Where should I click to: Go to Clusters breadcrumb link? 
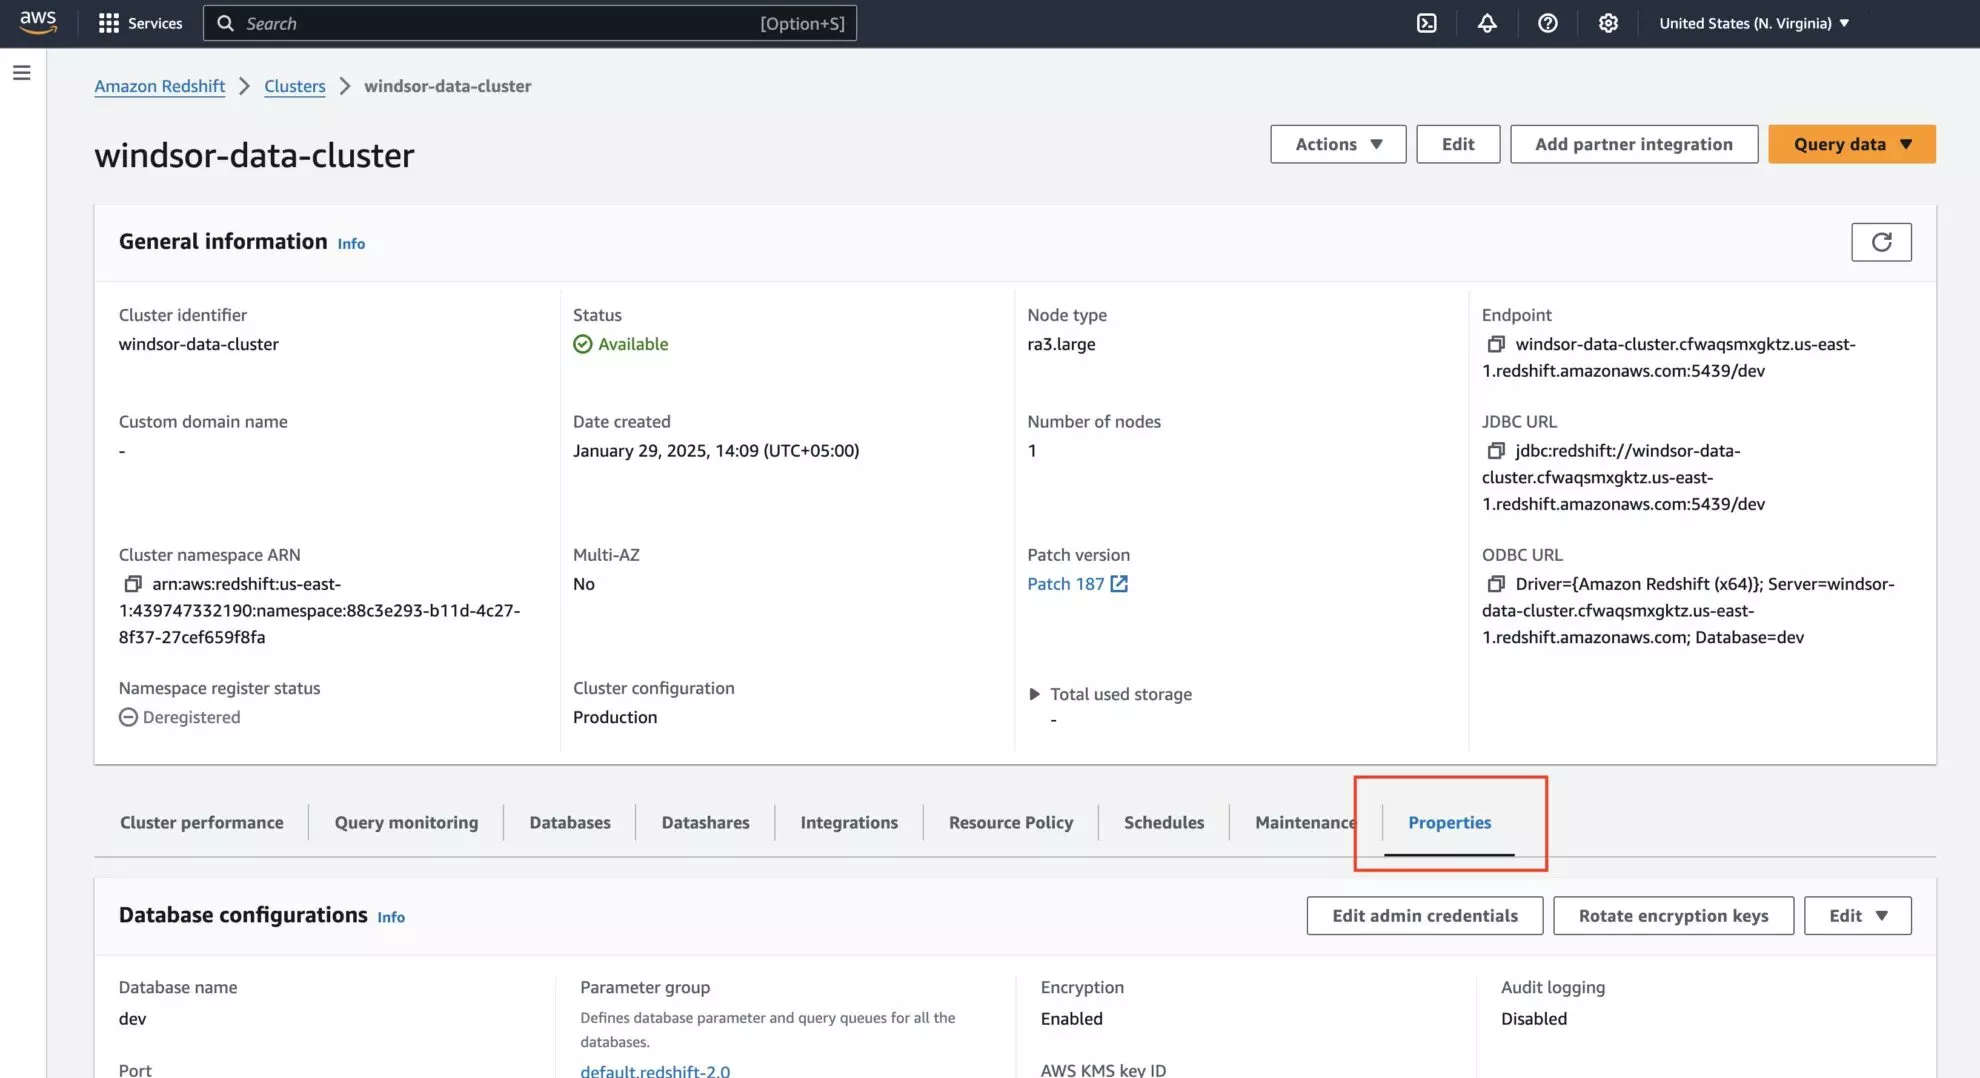pos(295,86)
